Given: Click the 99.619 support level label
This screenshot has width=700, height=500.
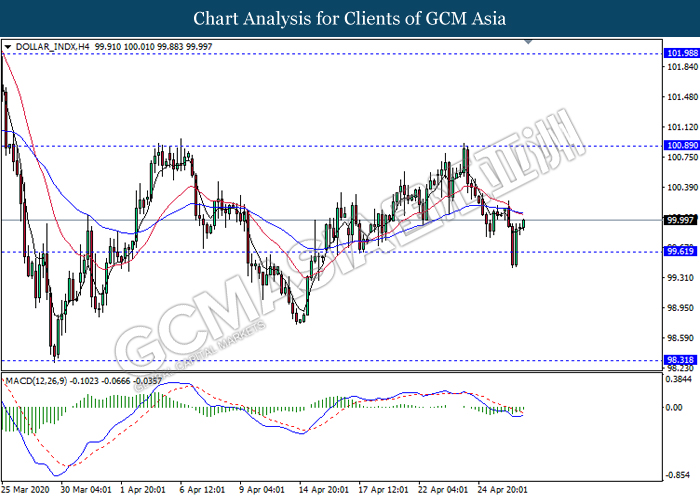Looking at the screenshot, I should coord(680,251).
